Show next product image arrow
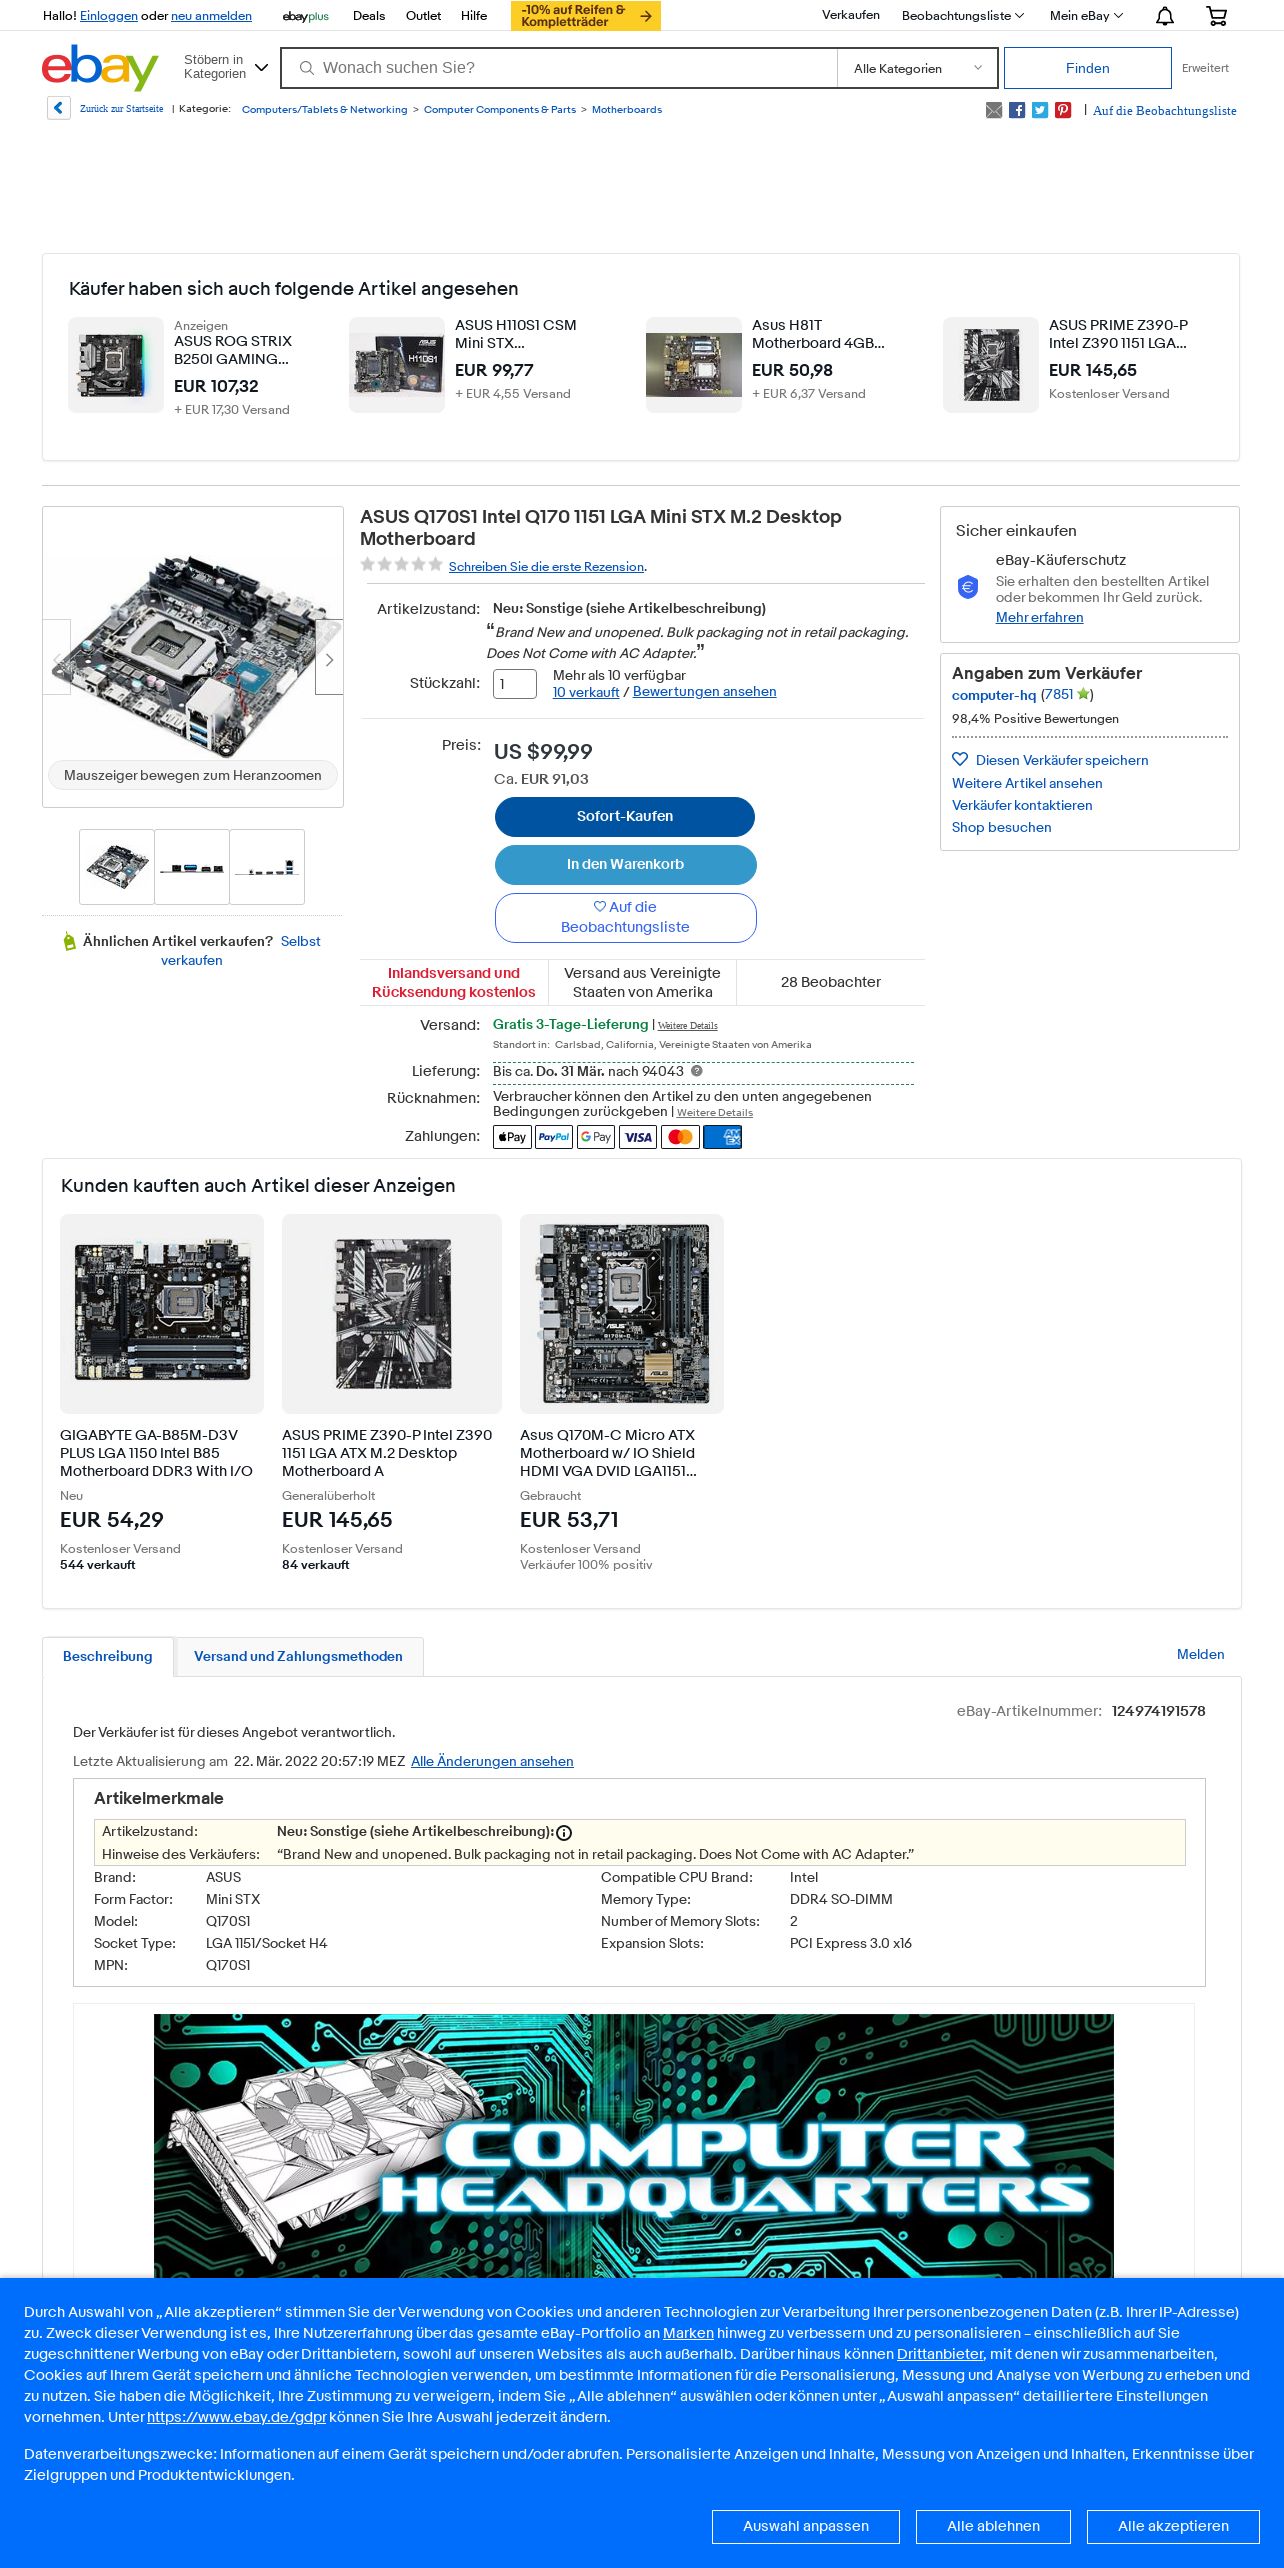 [329, 657]
